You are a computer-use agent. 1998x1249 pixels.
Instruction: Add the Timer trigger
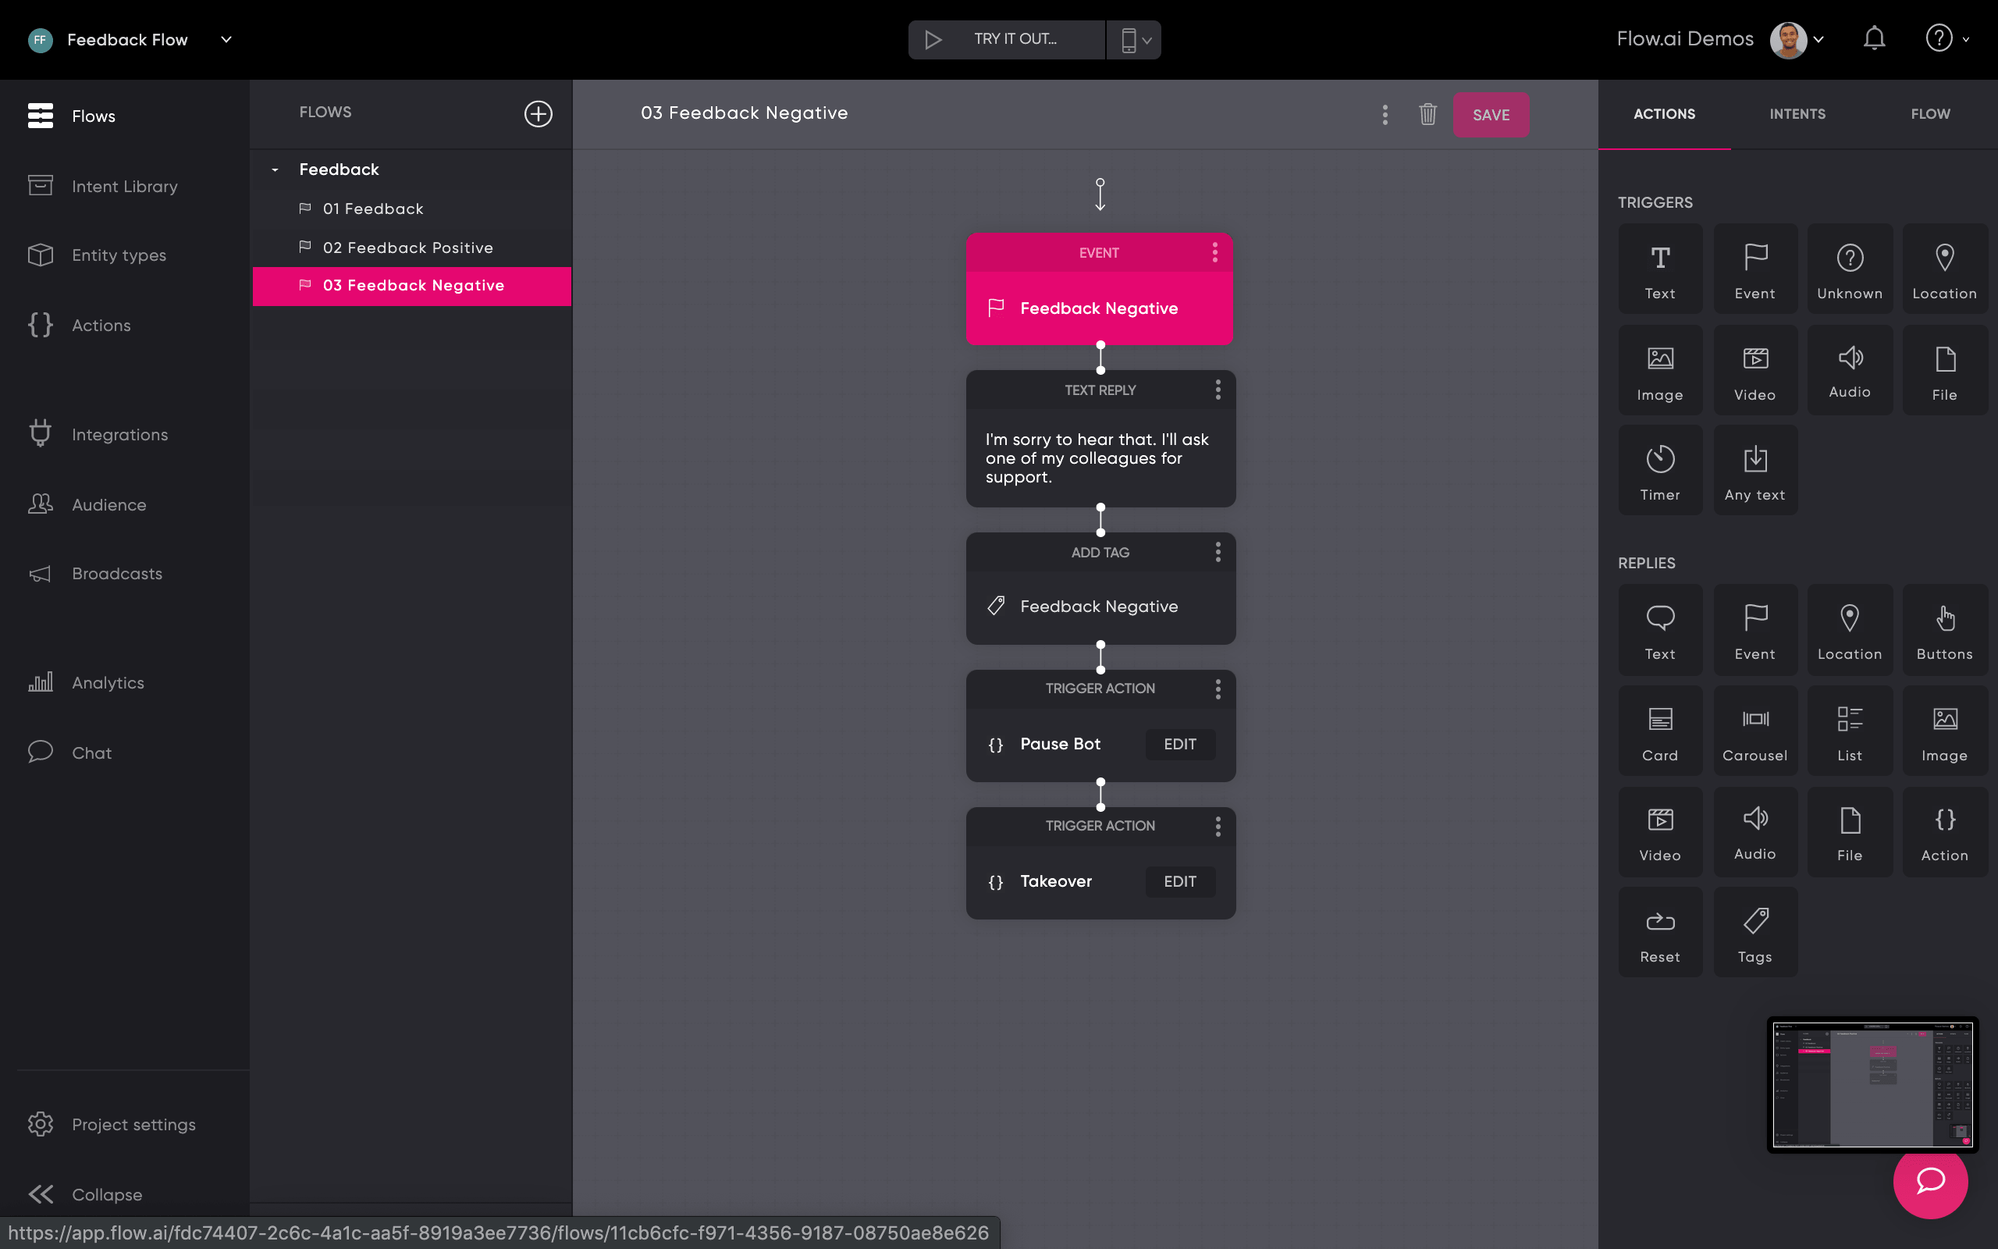(x=1659, y=470)
